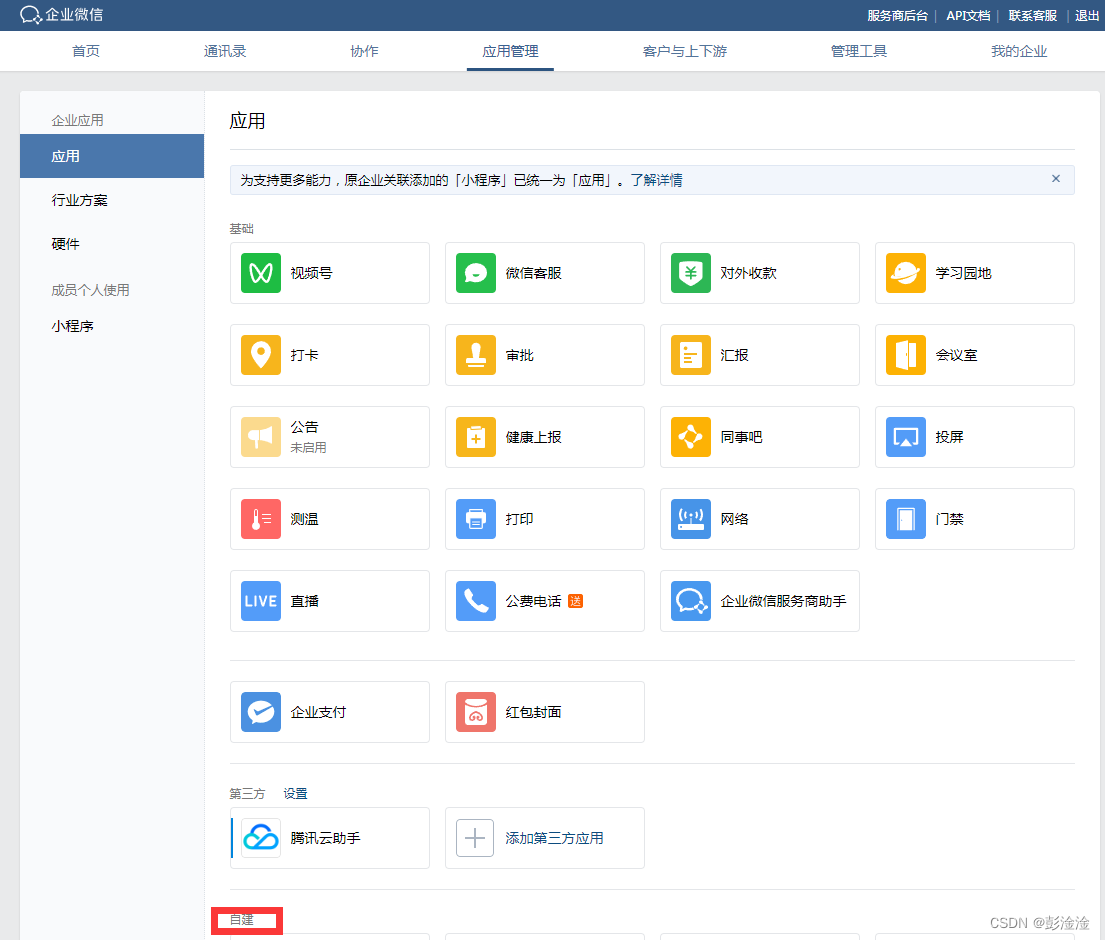
Task: Click the 投屏 label text
Action: pyautogui.click(x=949, y=438)
